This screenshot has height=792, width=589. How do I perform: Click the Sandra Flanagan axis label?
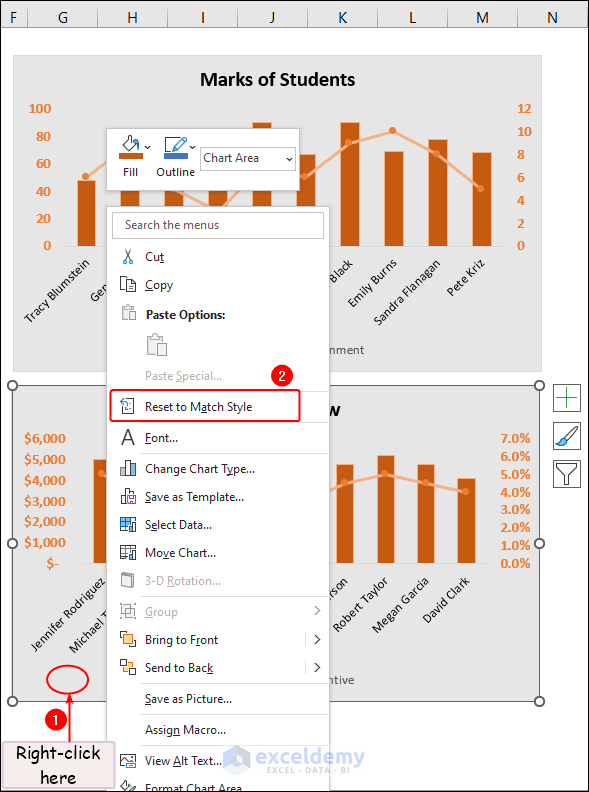point(407,292)
